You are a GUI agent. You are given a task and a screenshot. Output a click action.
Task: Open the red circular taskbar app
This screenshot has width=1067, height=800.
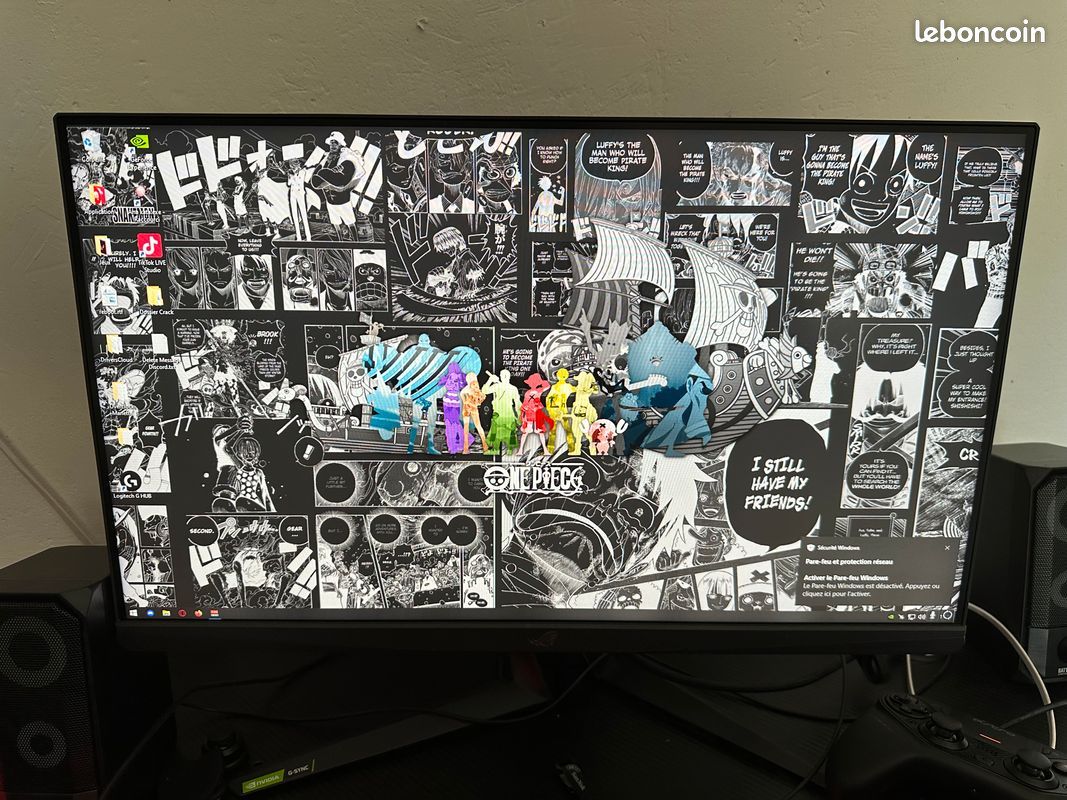click(x=182, y=613)
